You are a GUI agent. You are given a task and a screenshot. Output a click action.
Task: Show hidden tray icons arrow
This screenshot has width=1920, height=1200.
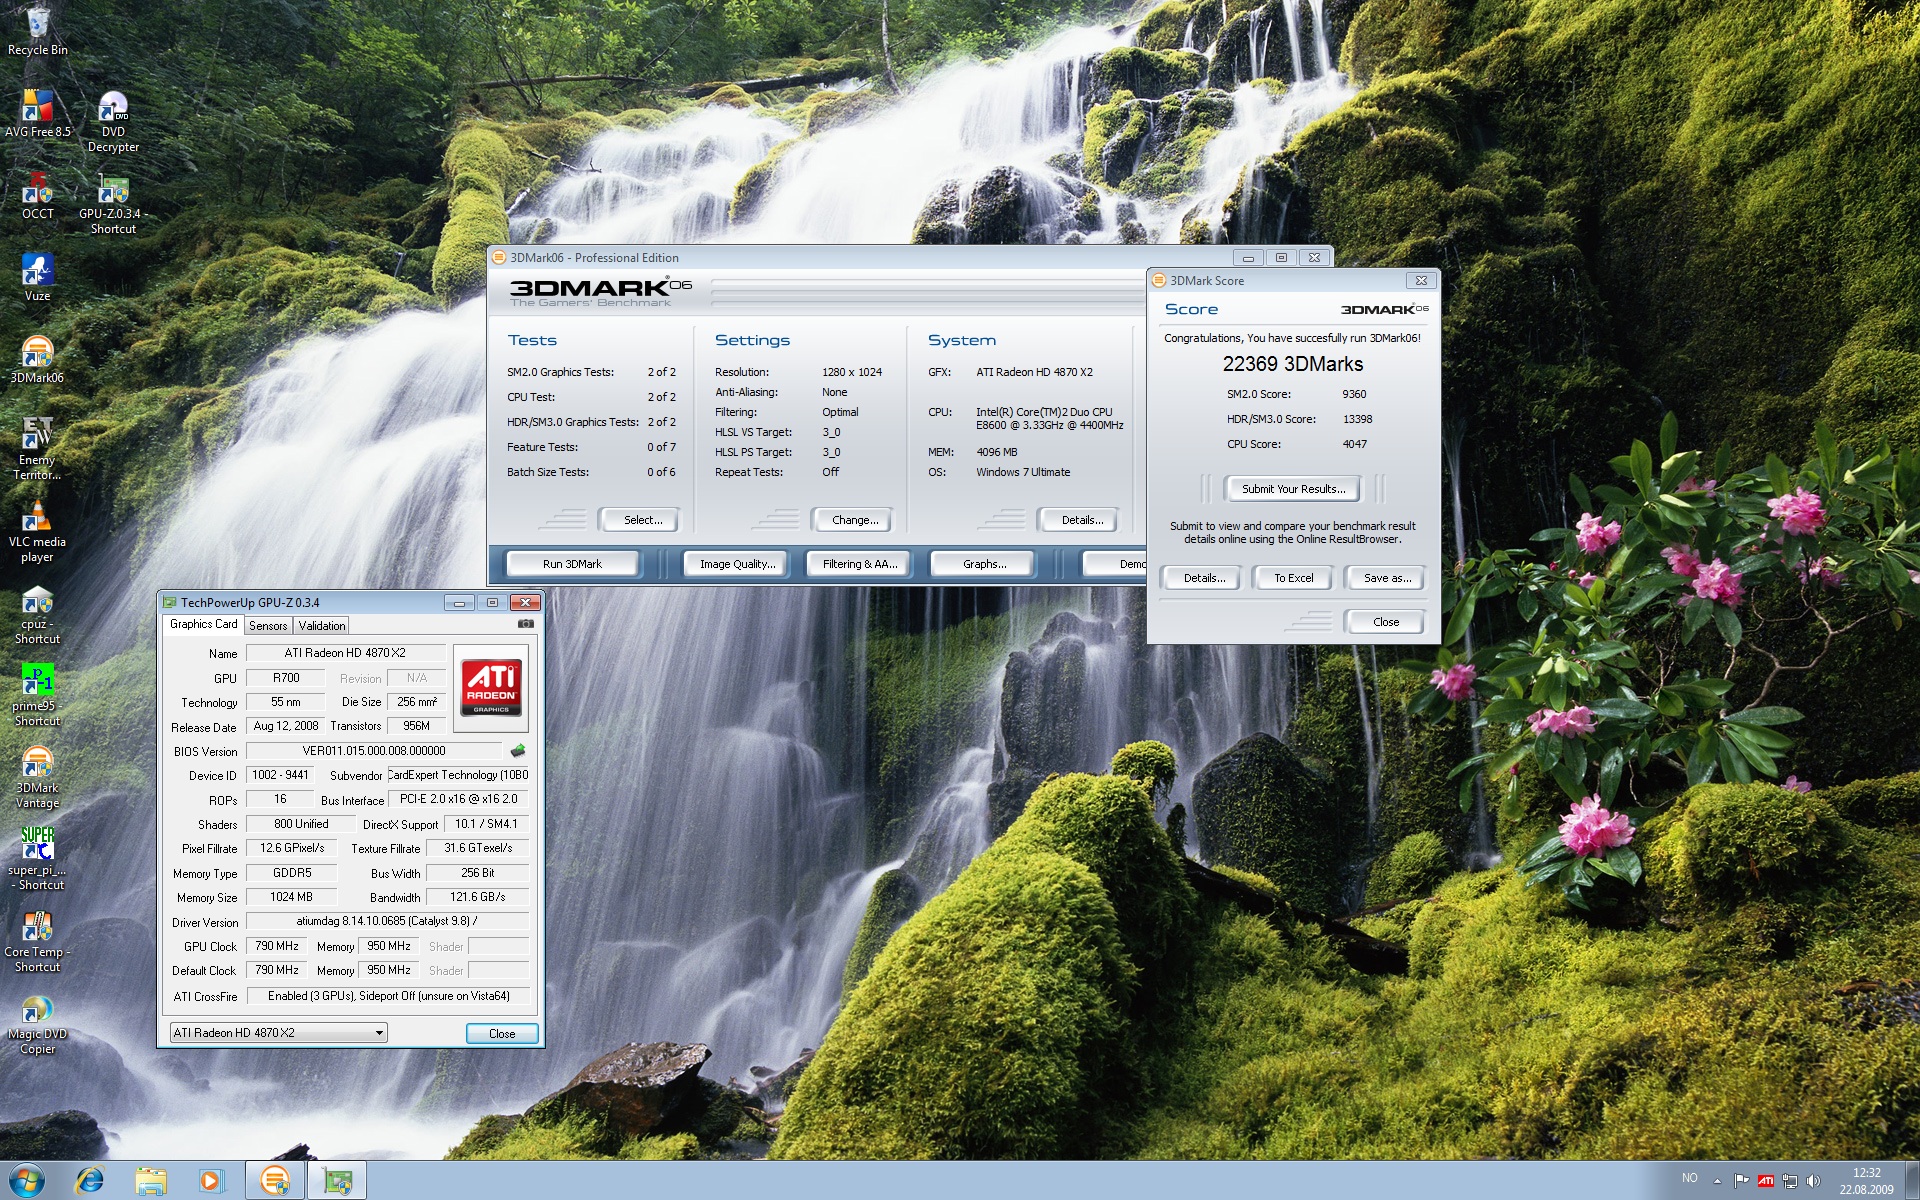[x=1717, y=1181]
